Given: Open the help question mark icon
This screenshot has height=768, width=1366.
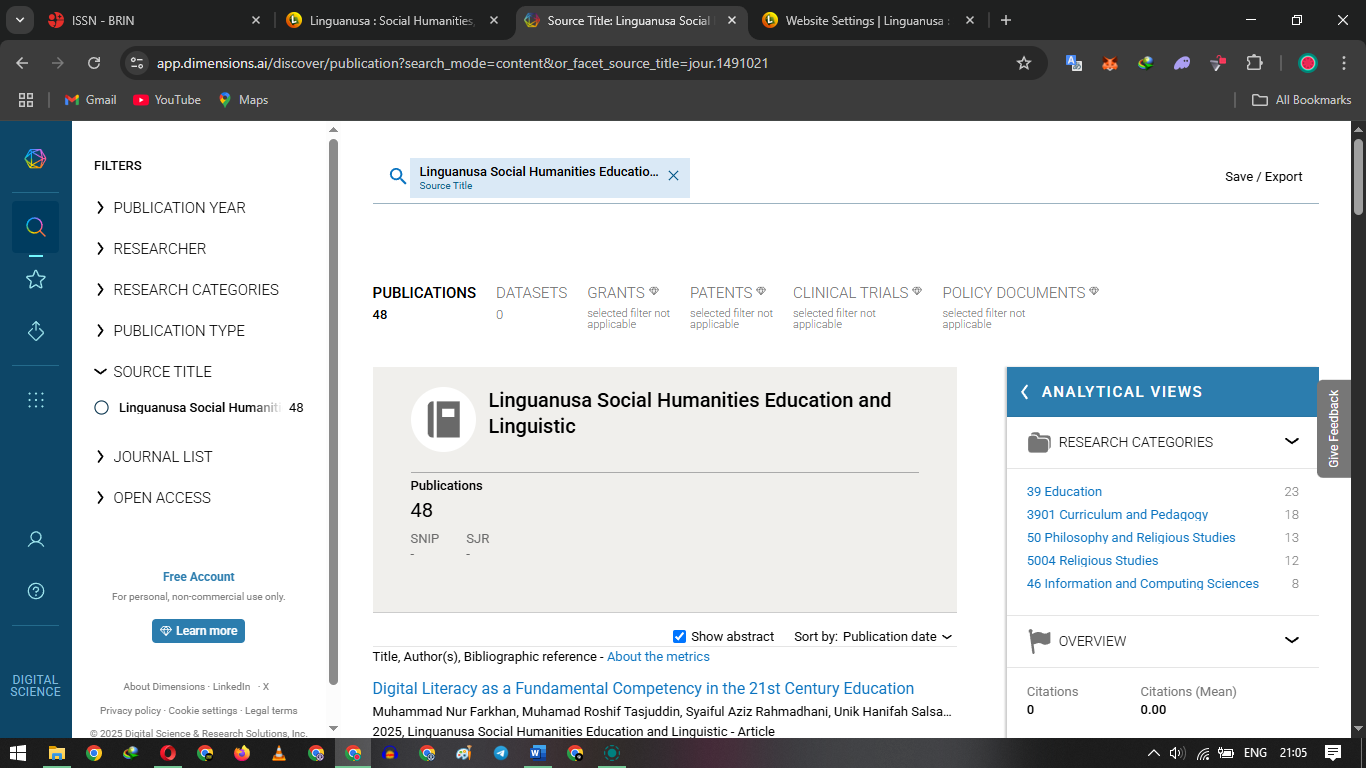Looking at the screenshot, I should (x=35, y=591).
